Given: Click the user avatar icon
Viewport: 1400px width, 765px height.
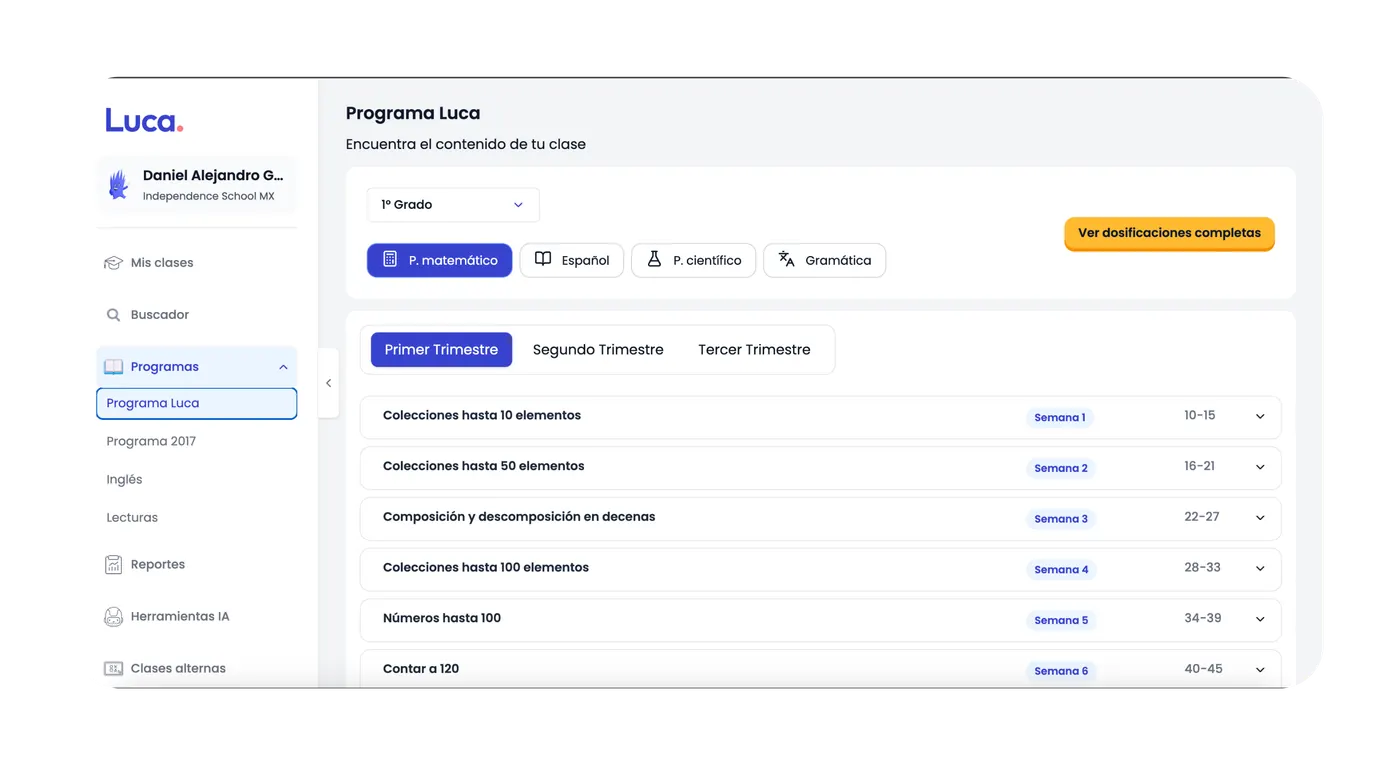Looking at the screenshot, I should tap(119, 185).
